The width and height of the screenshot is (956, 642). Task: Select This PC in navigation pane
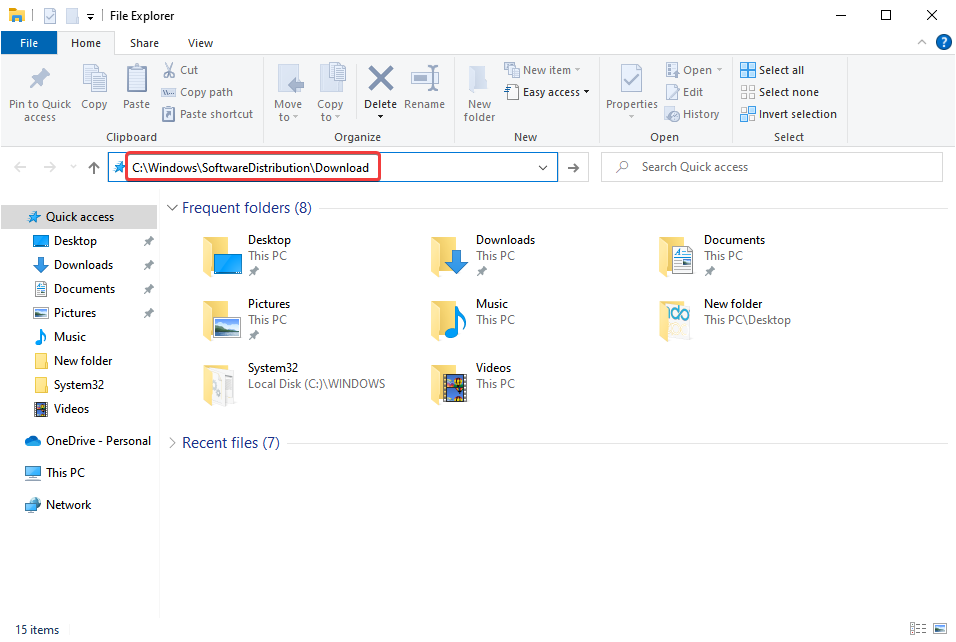point(65,473)
